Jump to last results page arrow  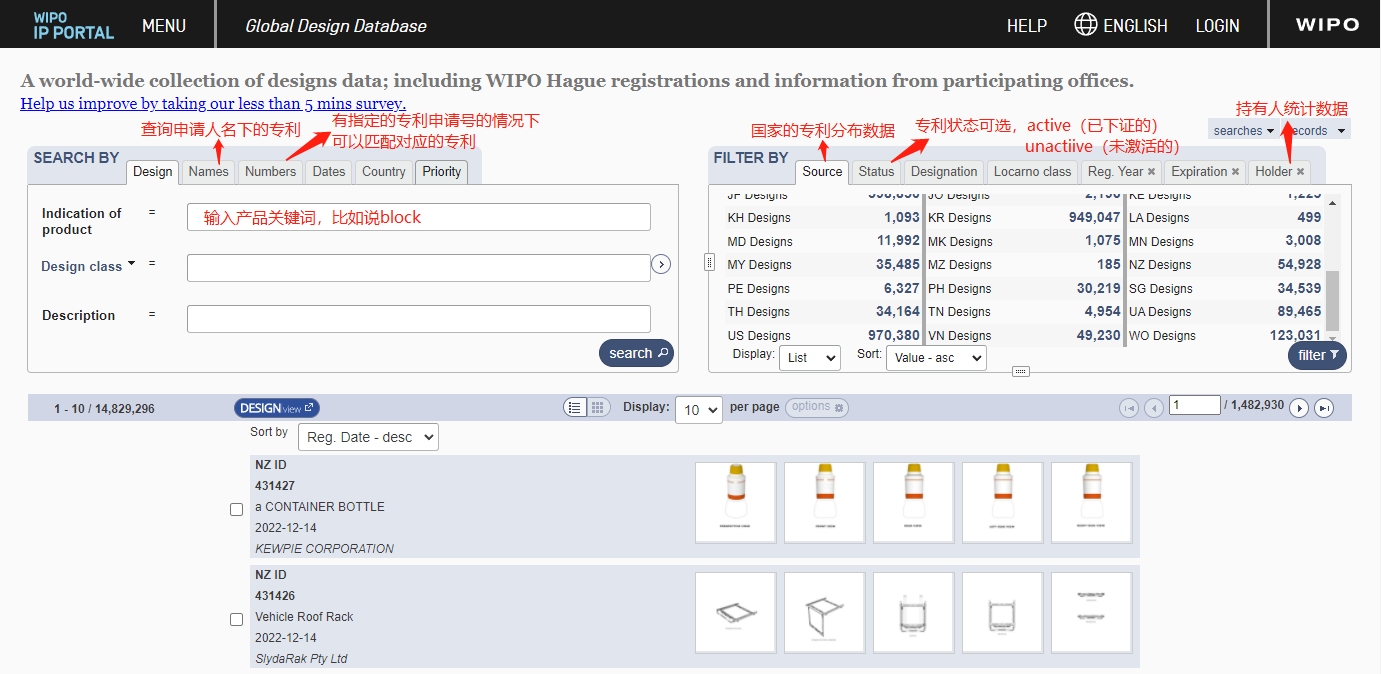pyautogui.click(x=1324, y=407)
